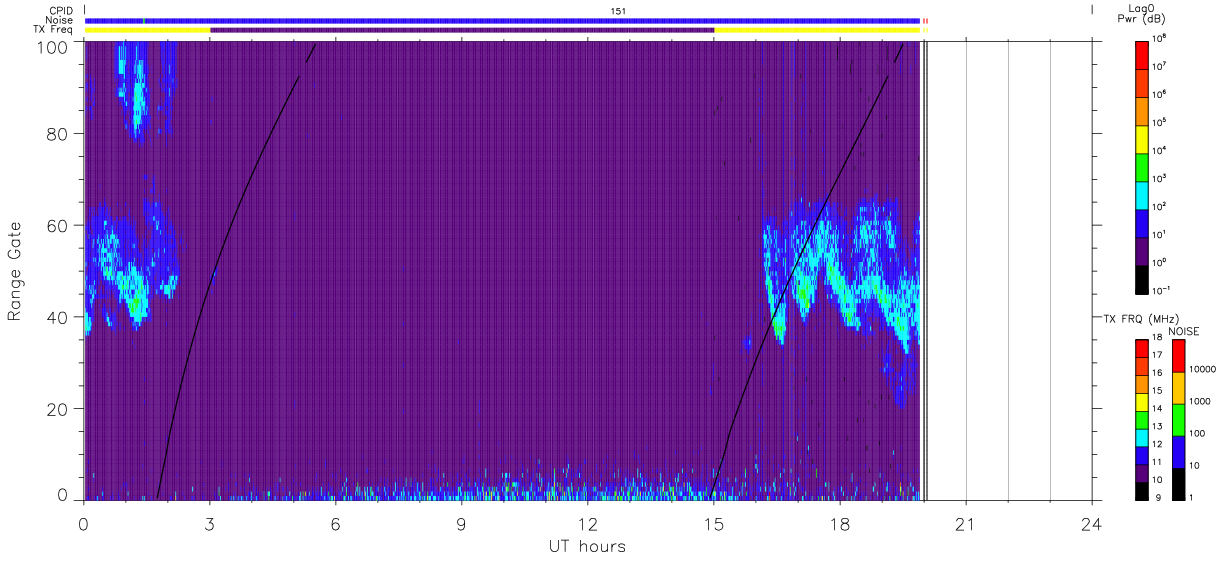Pick the yellow segment of TX FRQ colorbar

[1142, 401]
